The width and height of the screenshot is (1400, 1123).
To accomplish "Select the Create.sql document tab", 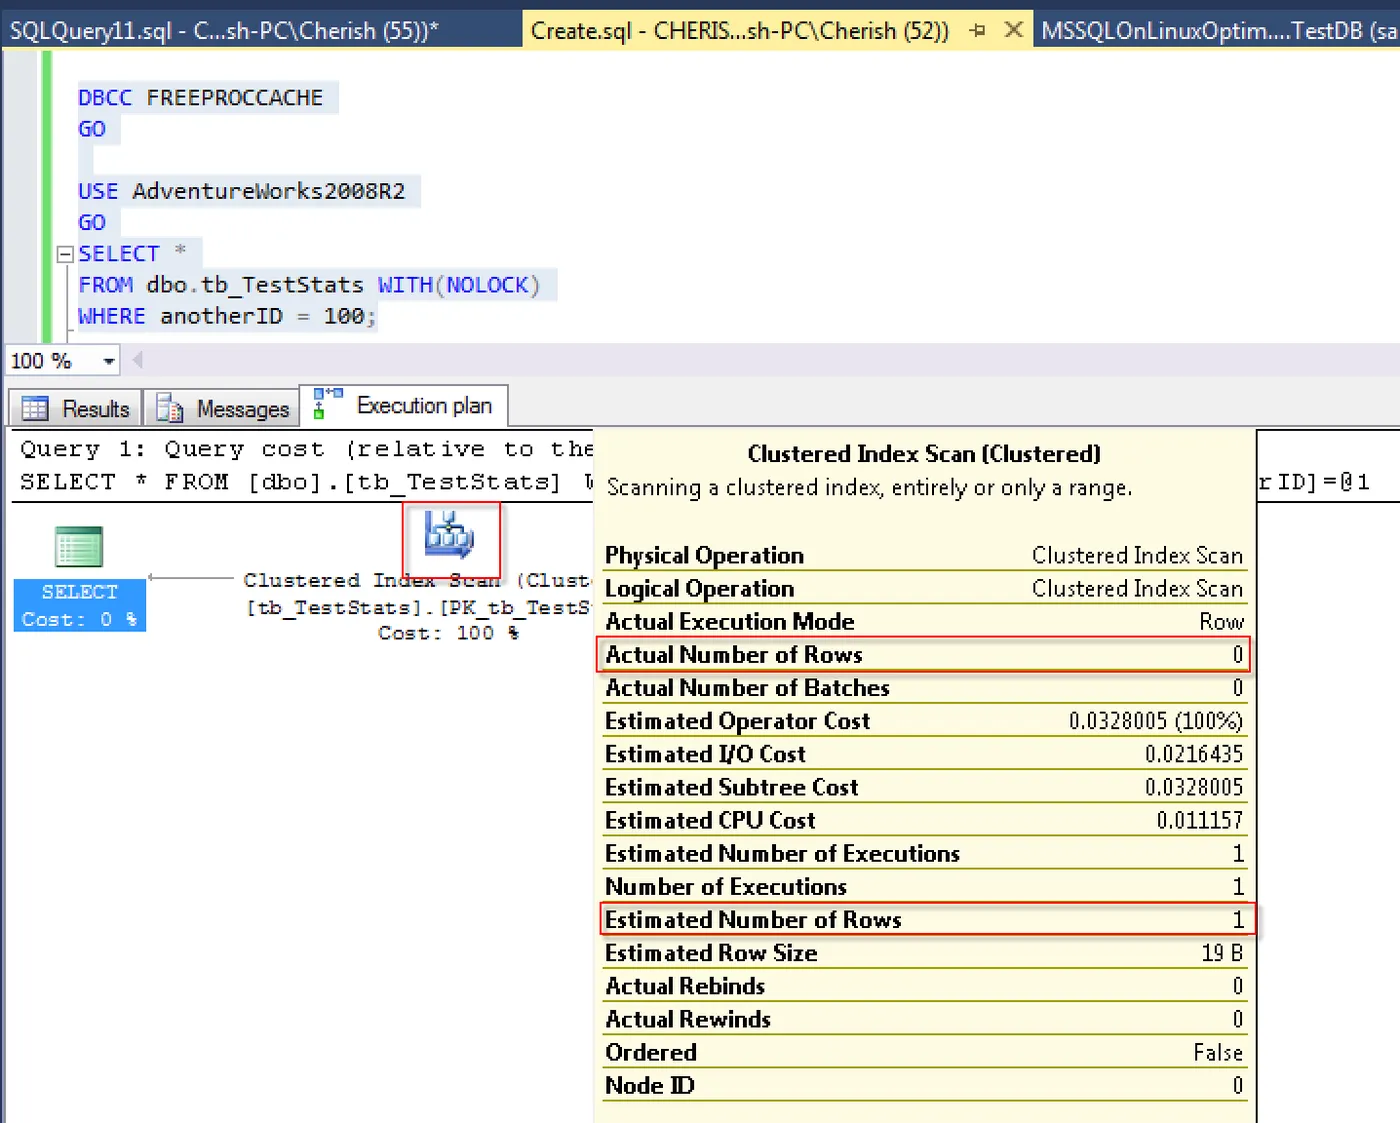I will (740, 31).
